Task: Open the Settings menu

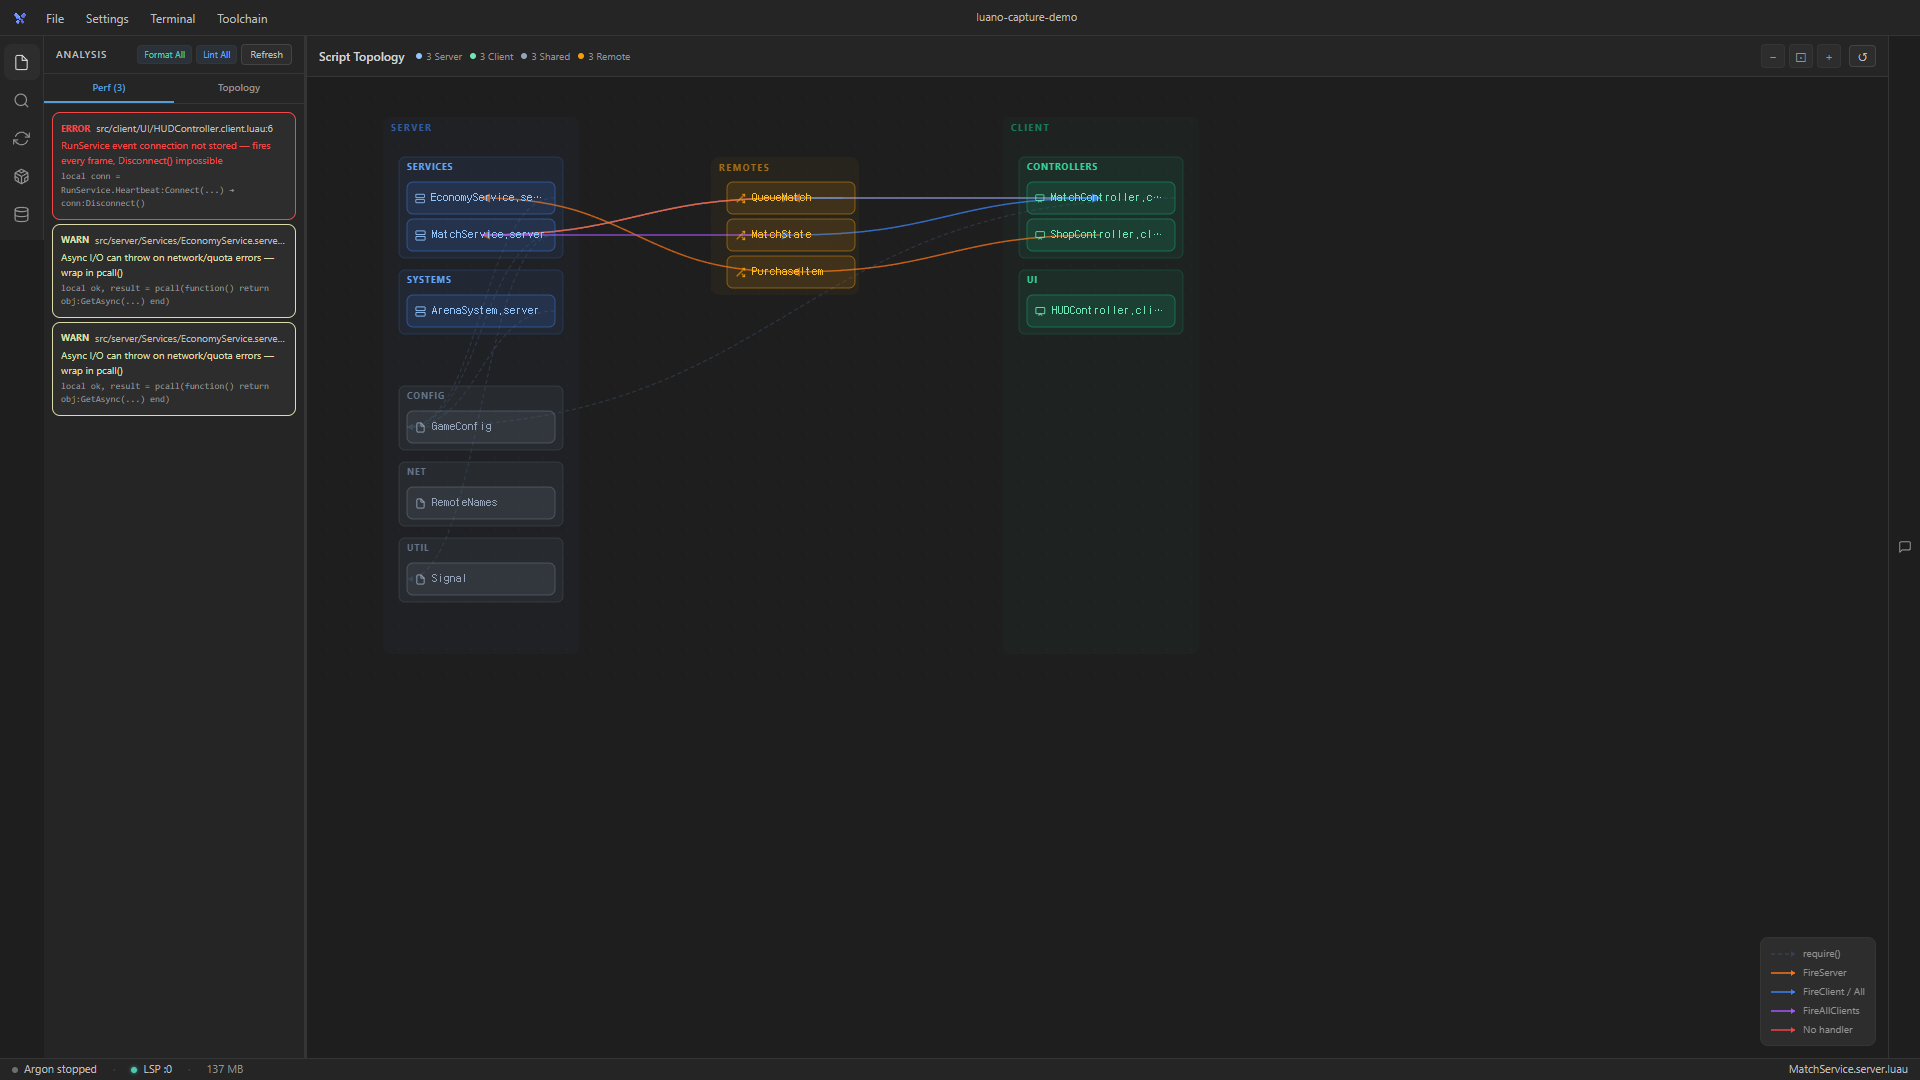Action: pyautogui.click(x=107, y=18)
